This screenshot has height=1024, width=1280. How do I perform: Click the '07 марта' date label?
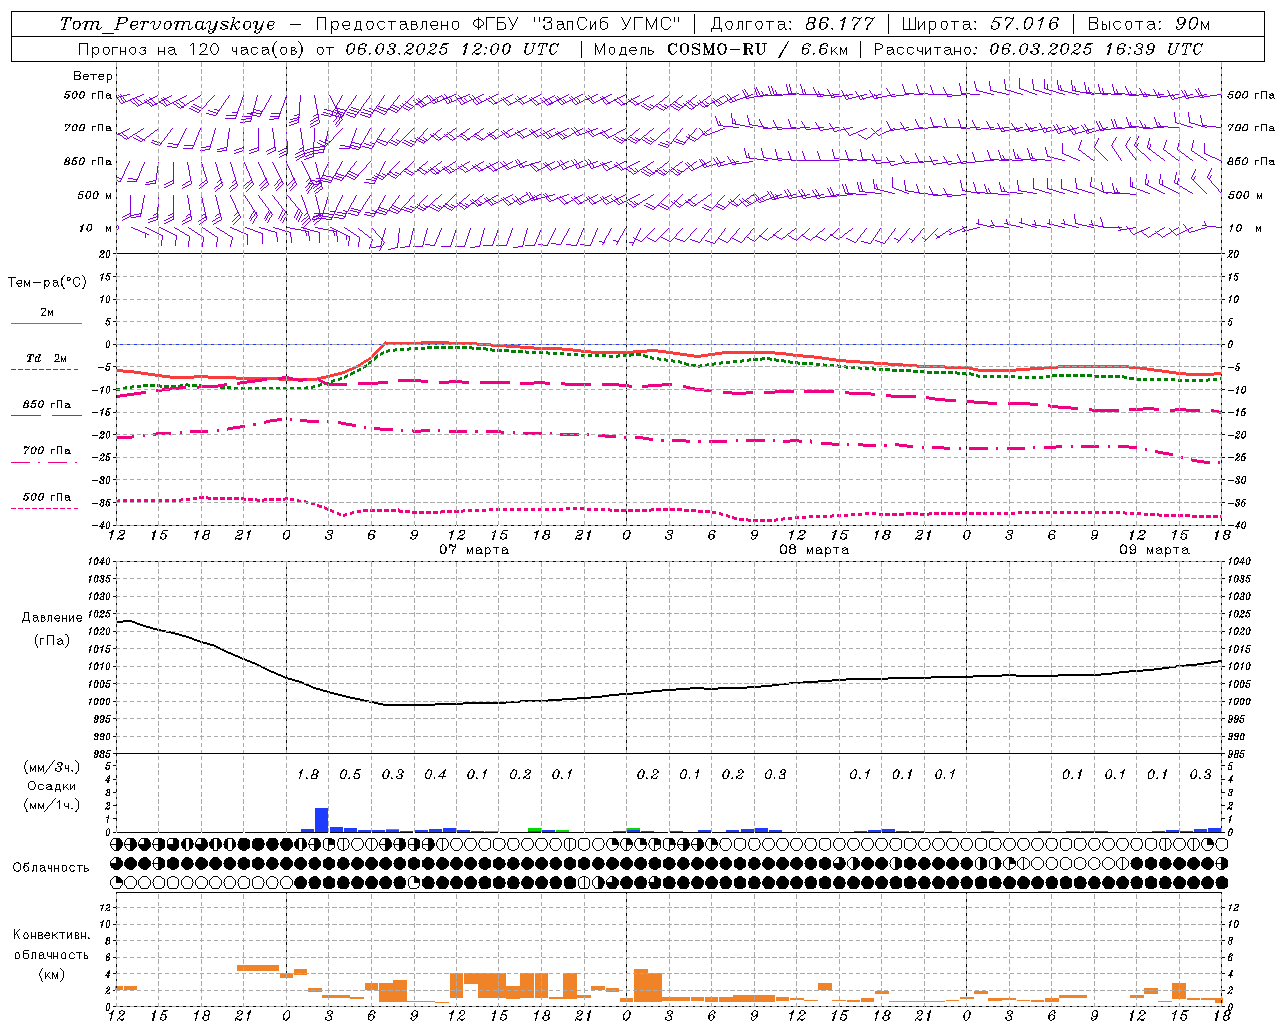click(474, 550)
